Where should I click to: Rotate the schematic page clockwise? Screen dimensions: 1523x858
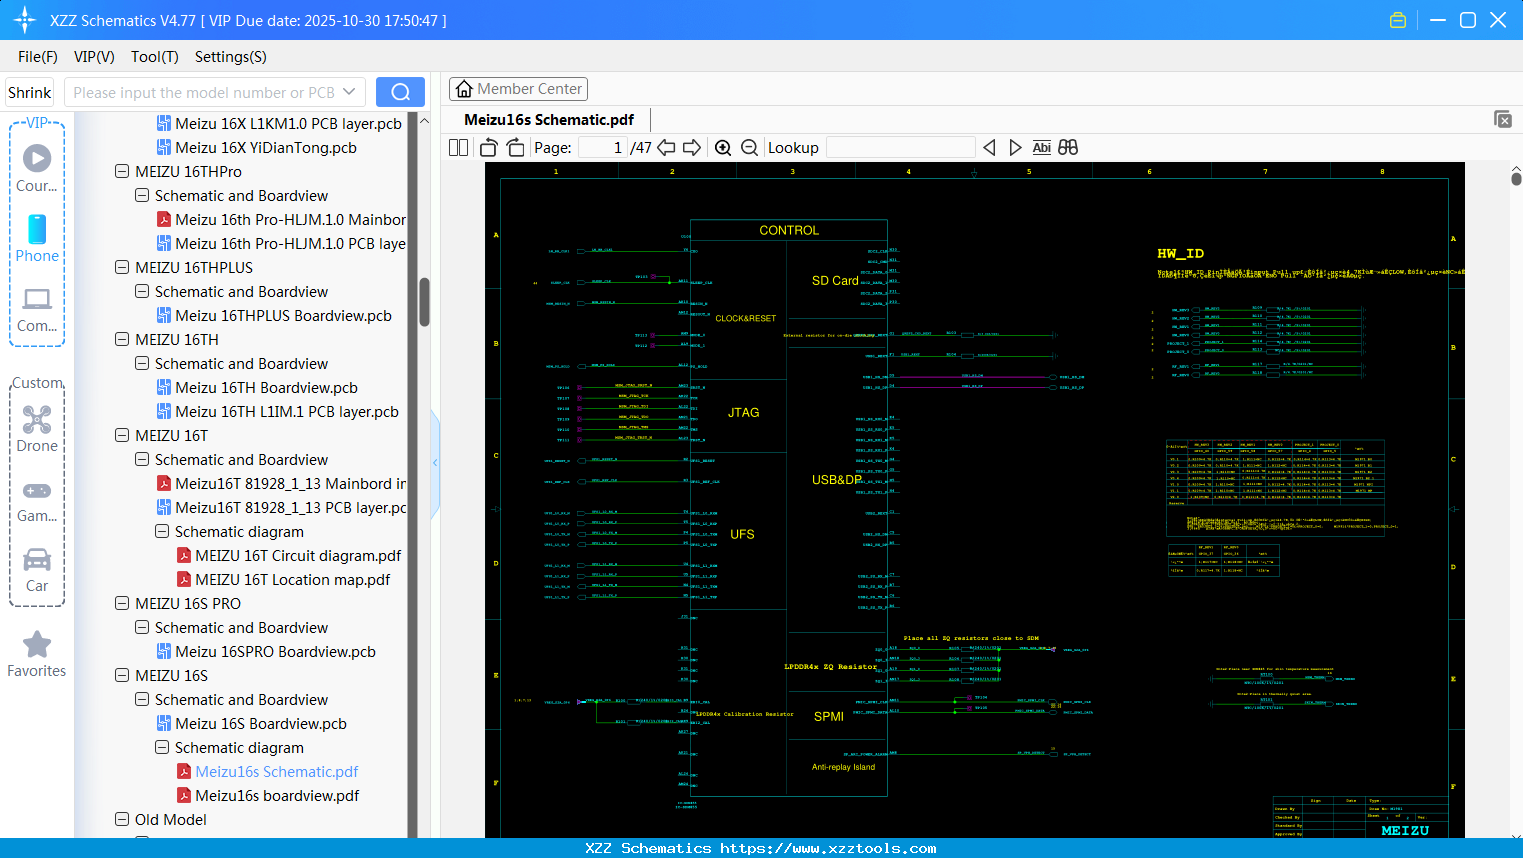click(x=514, y=147)
